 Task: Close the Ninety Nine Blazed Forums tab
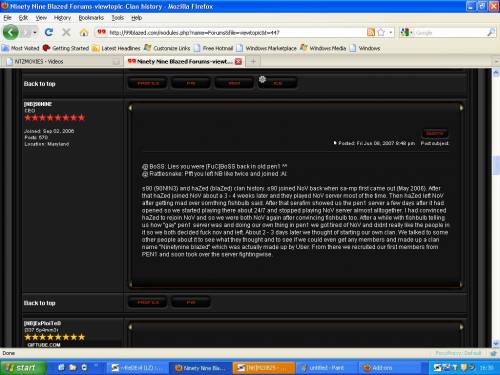(x=238, y=61)
